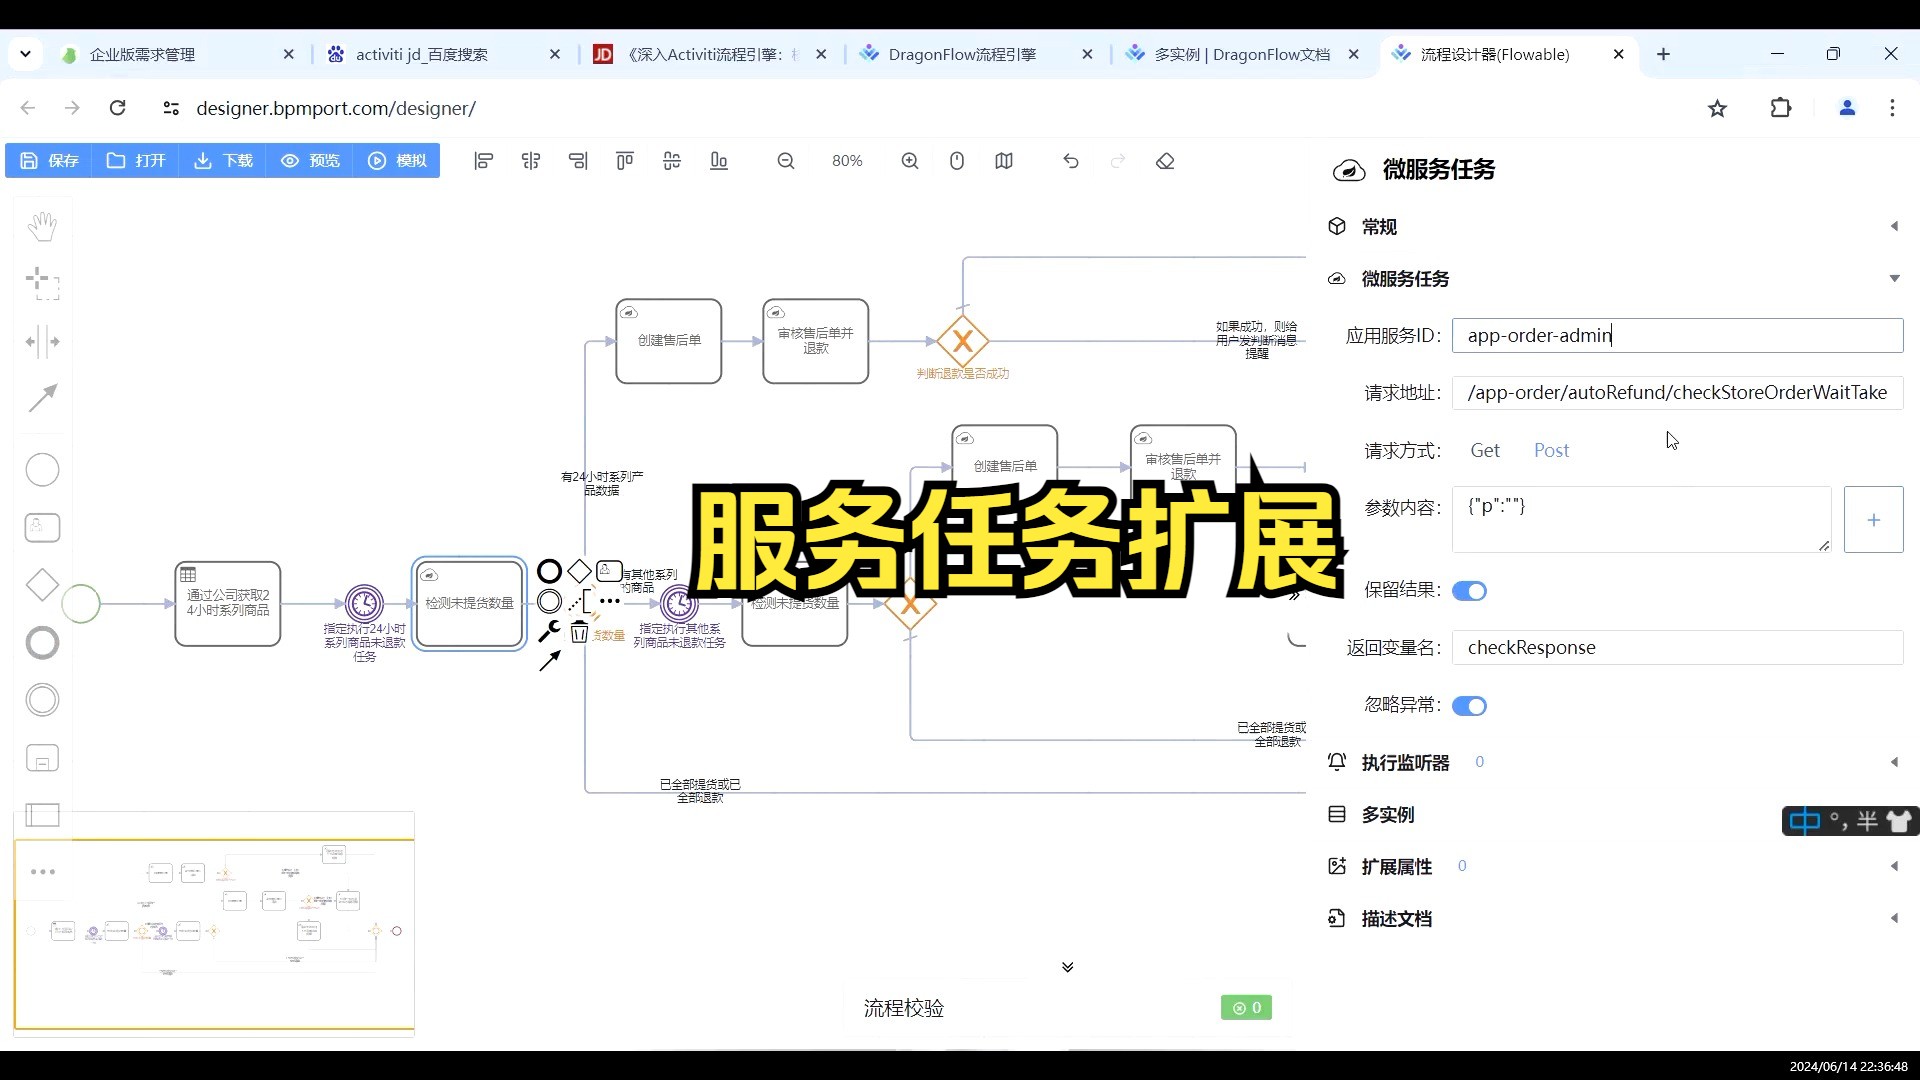This screenshot has height=1080, width=1920.
Task: Clear canvas with the eraser icon
Action: pos(1165,161)
